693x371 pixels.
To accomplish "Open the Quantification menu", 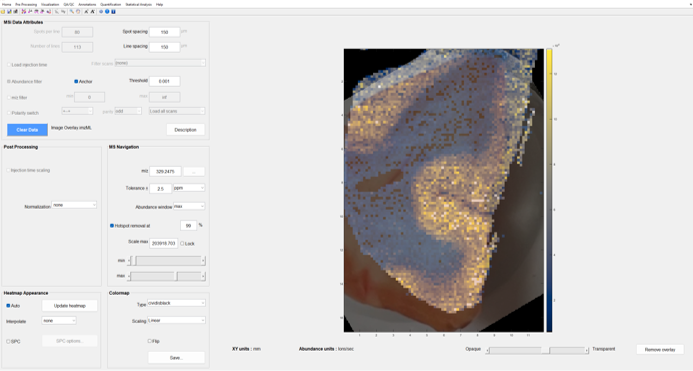I will 110,4.
